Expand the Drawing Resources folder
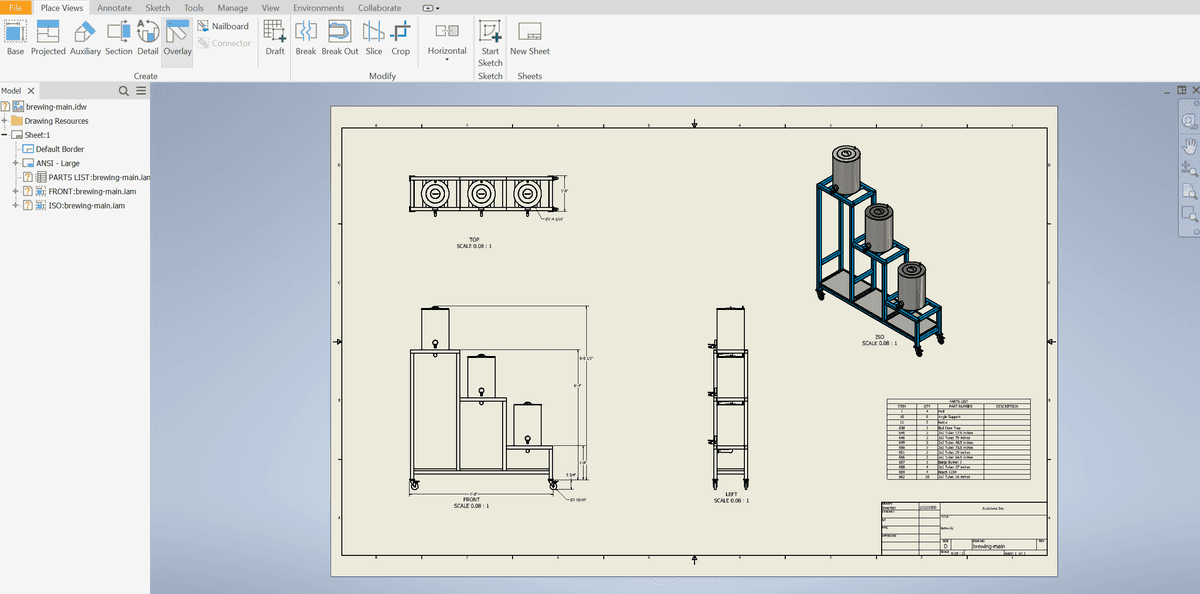The height and width of the screenshot is (594, 1200). 5,121
